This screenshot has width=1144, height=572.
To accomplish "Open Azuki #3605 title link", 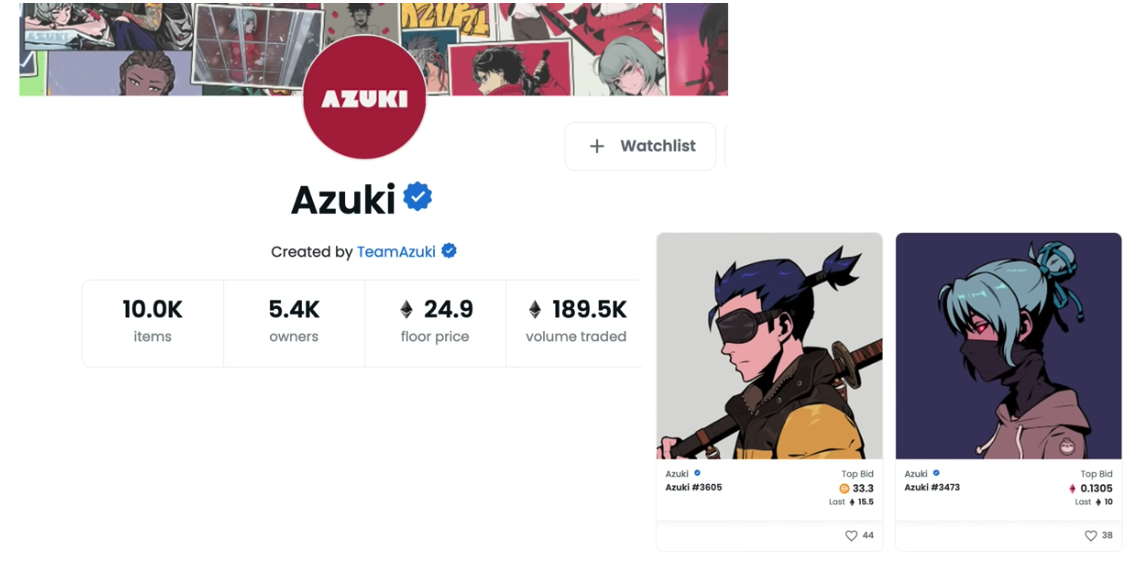I will coord(694,487).
